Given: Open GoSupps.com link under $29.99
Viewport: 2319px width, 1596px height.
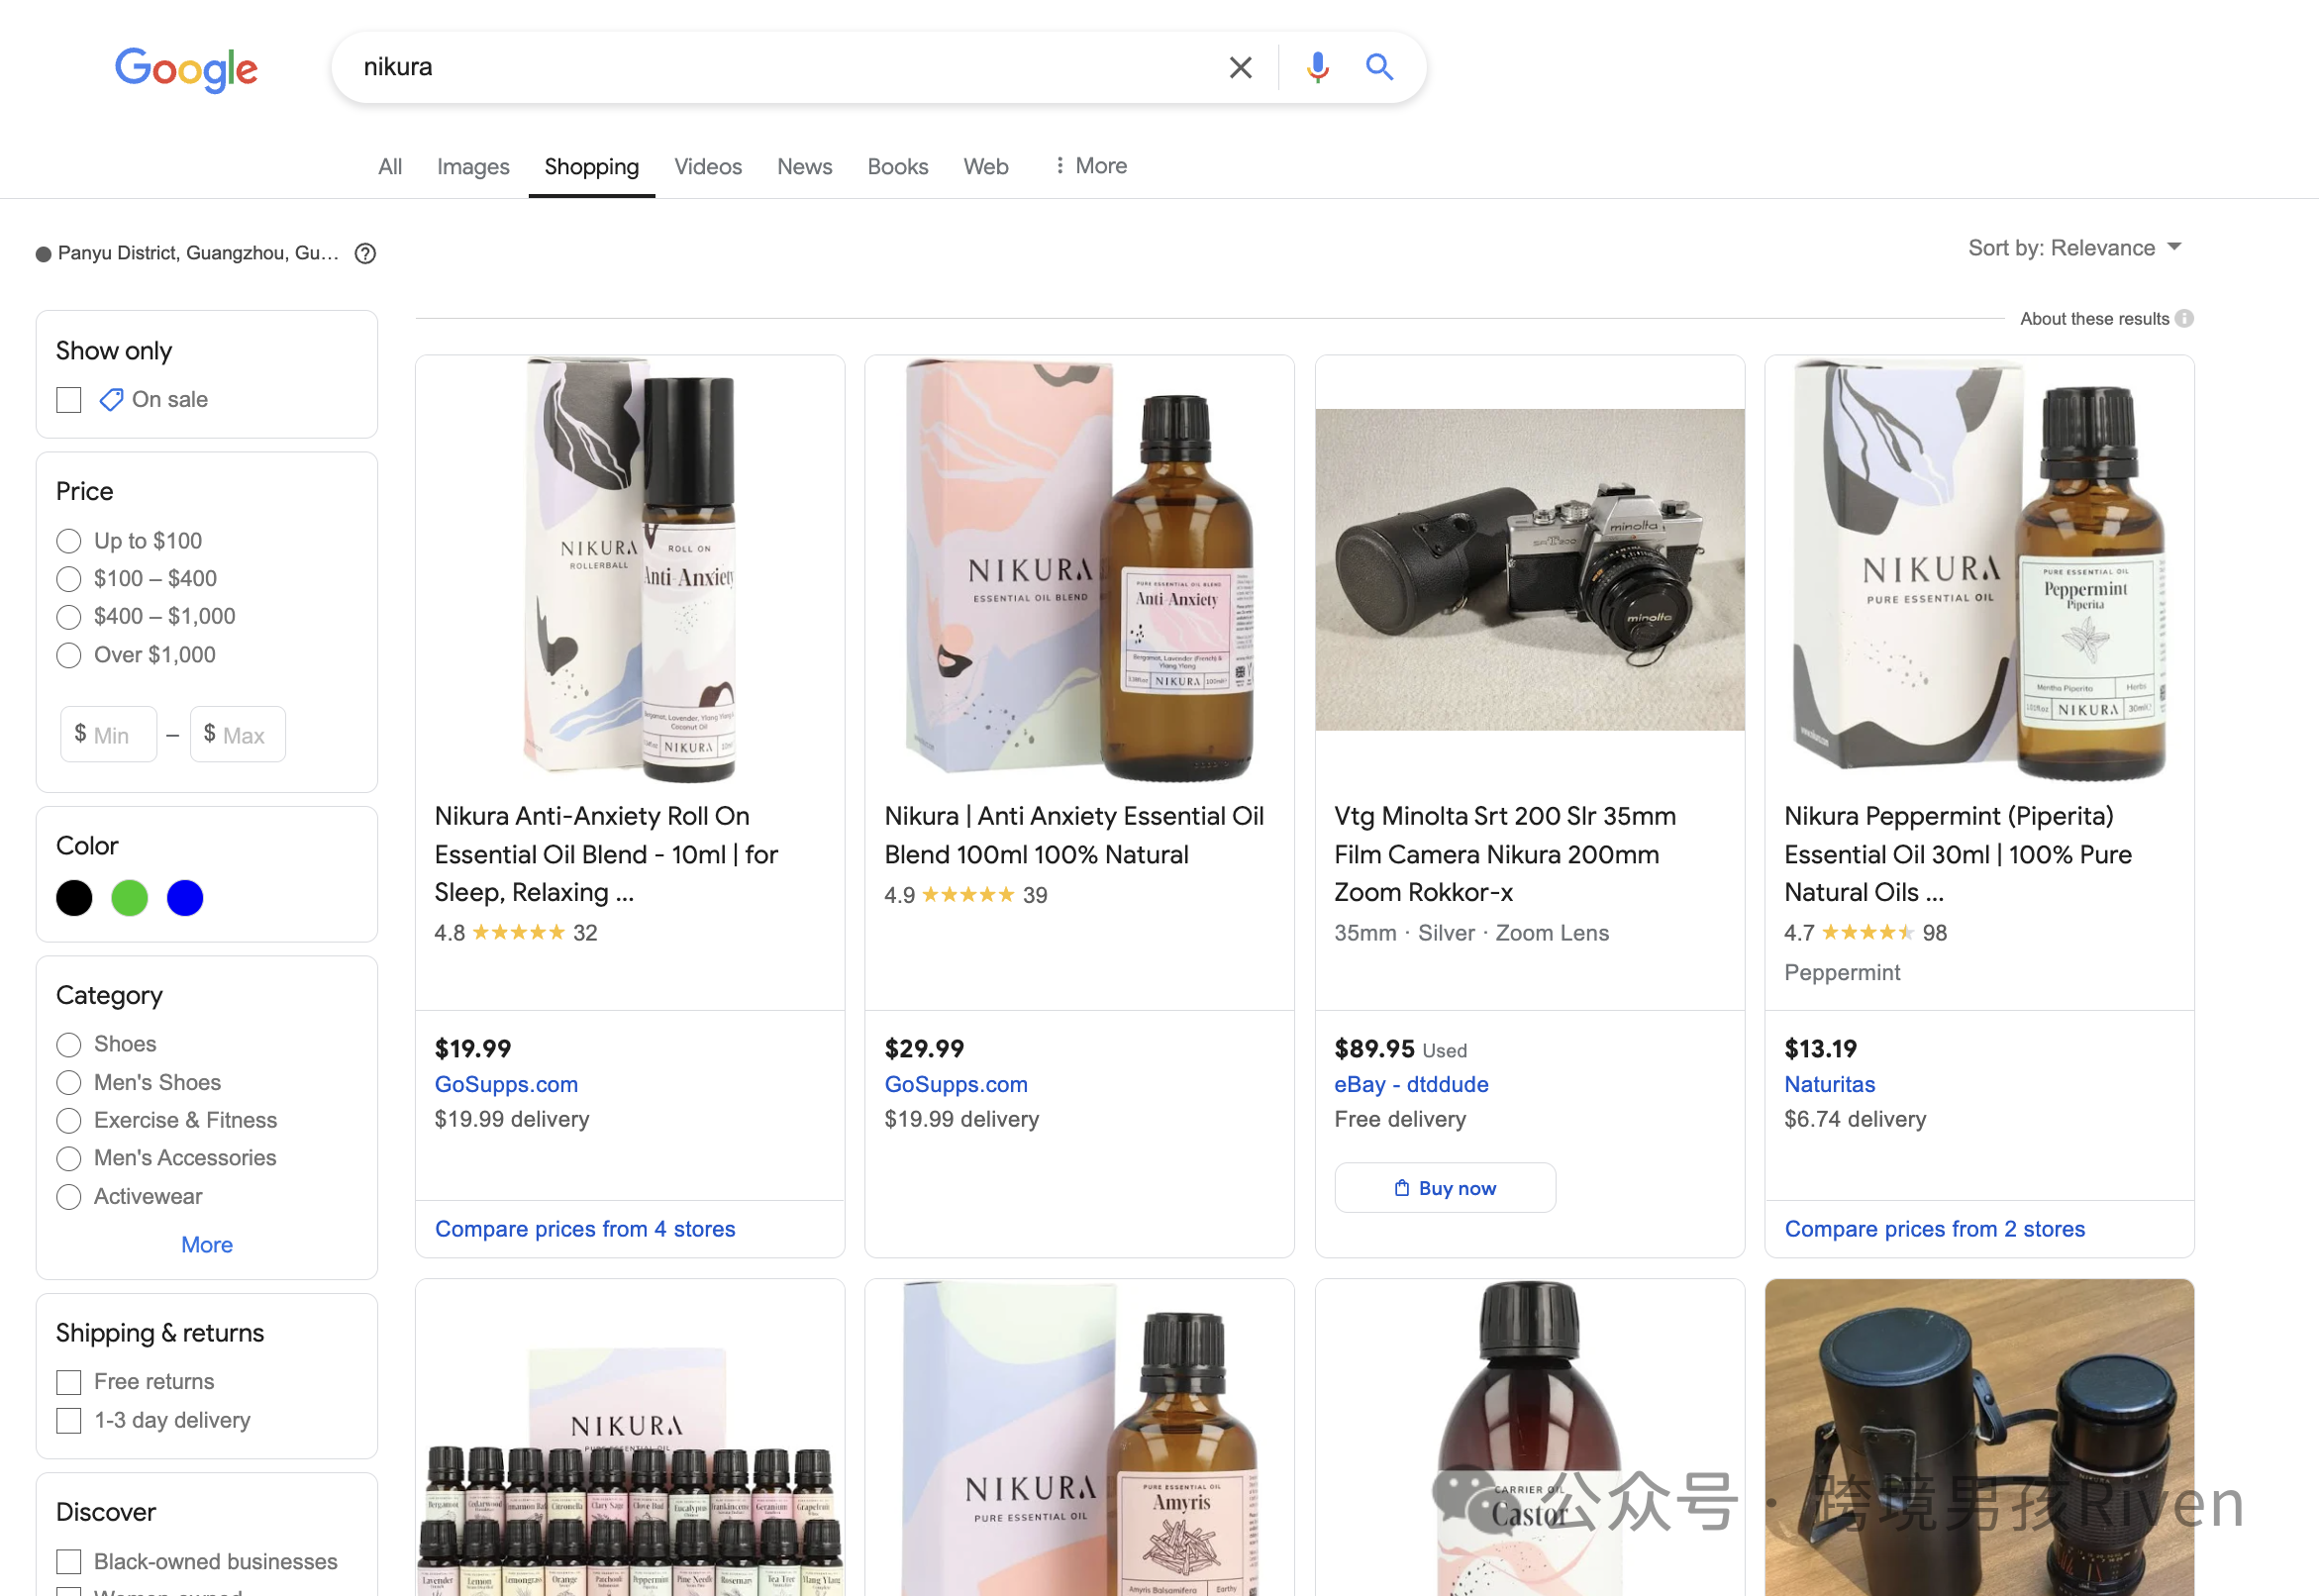Looking at the screenshot, I should coord(956,1084).
